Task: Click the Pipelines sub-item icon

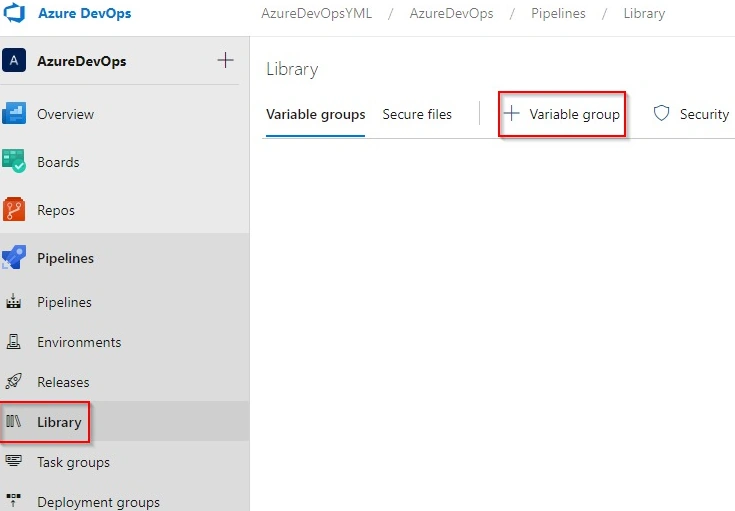Action: 14,301
